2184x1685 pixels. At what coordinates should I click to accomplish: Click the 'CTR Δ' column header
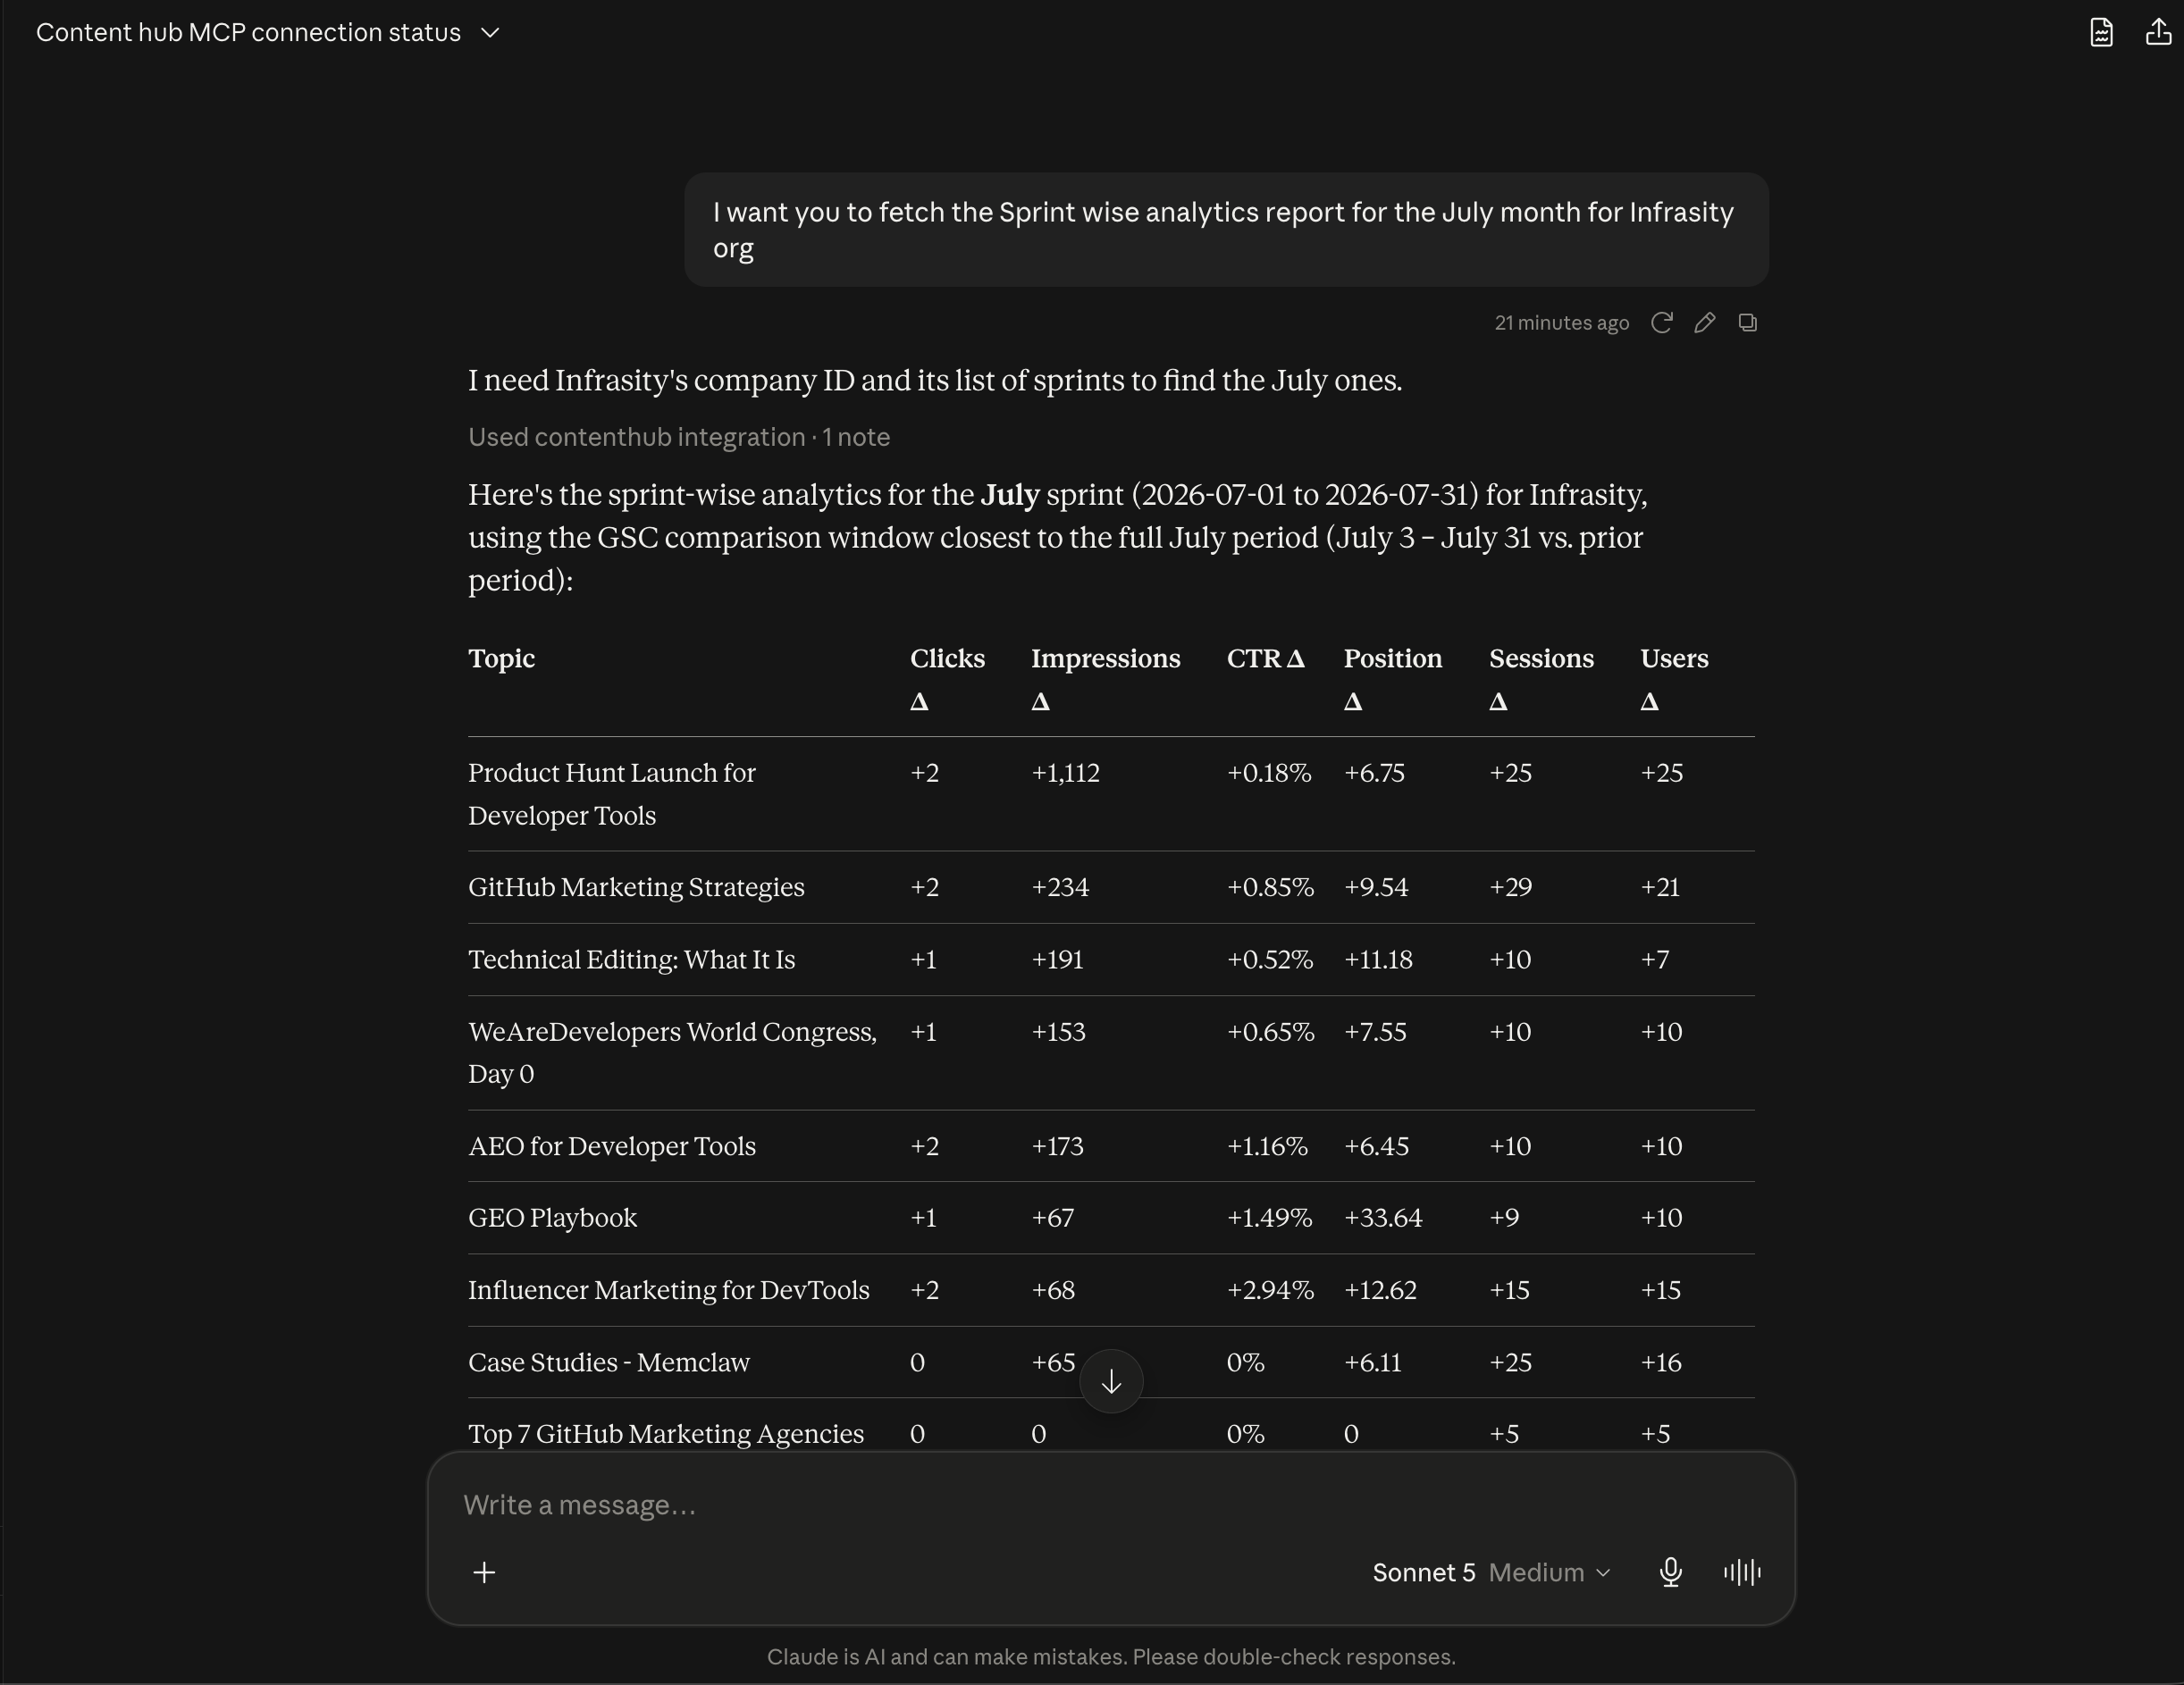pos(1265,658)
